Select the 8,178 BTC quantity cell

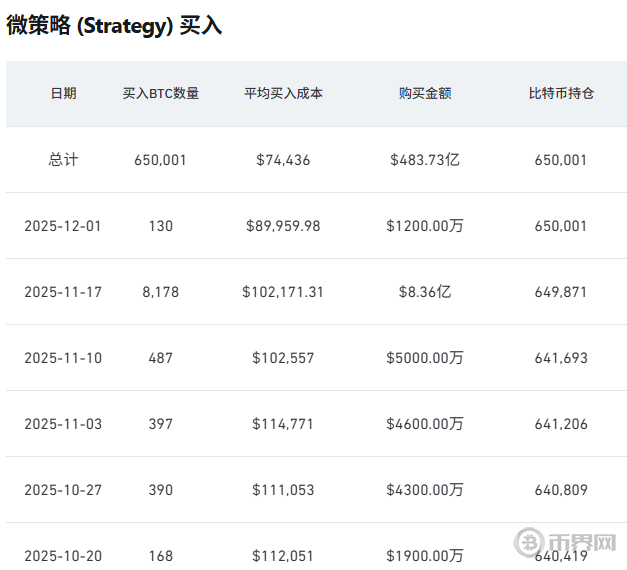[160, 292]
